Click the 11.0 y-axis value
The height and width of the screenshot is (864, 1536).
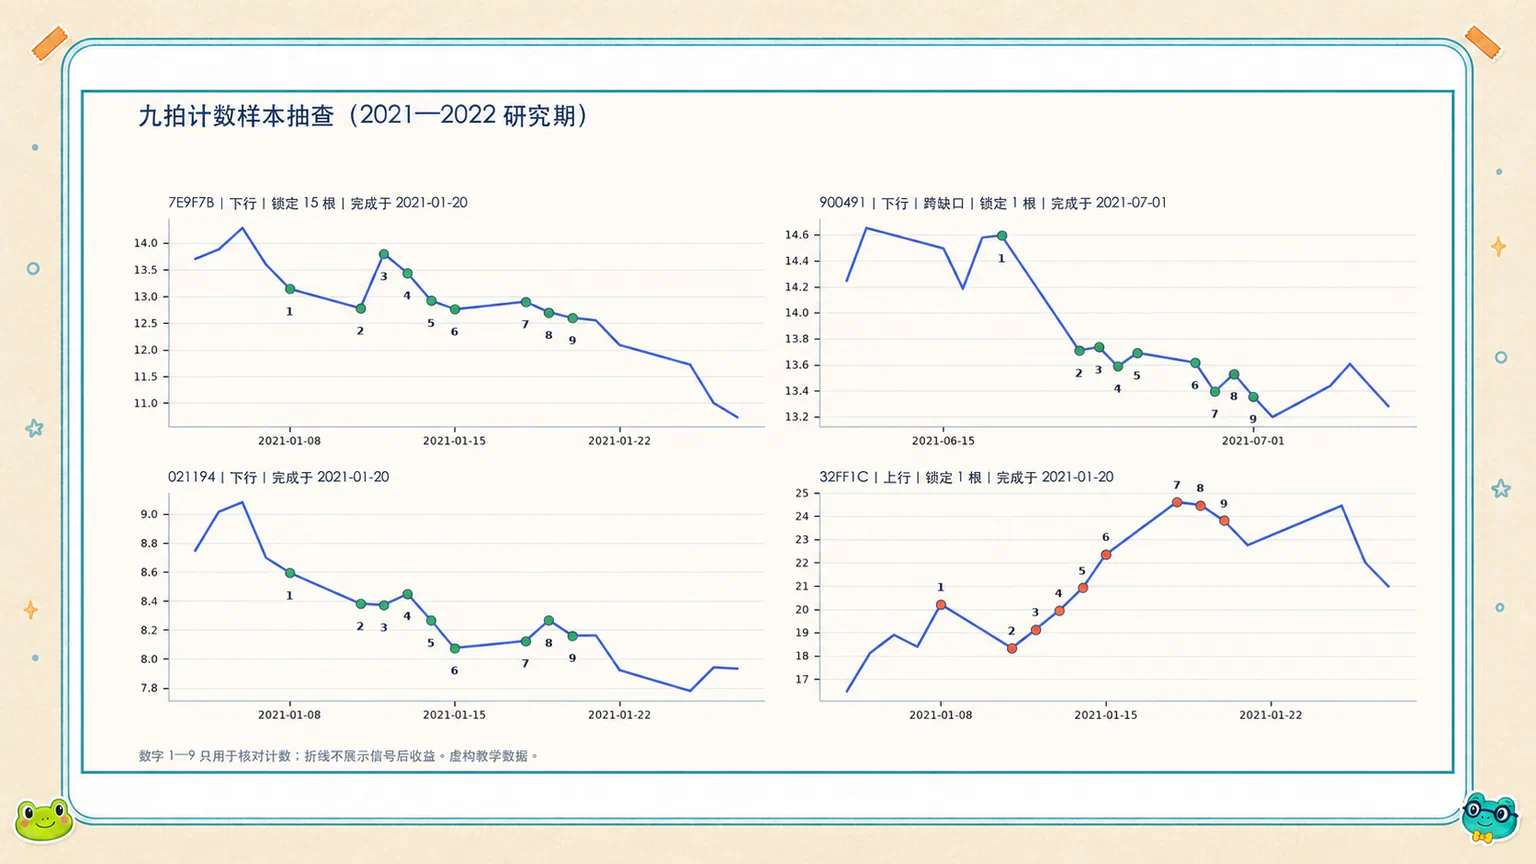coord(146,404)
